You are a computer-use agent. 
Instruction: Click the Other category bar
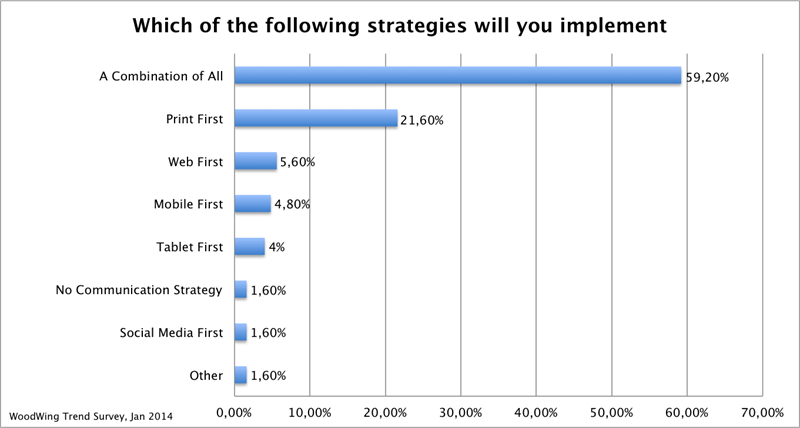(240, 376)
